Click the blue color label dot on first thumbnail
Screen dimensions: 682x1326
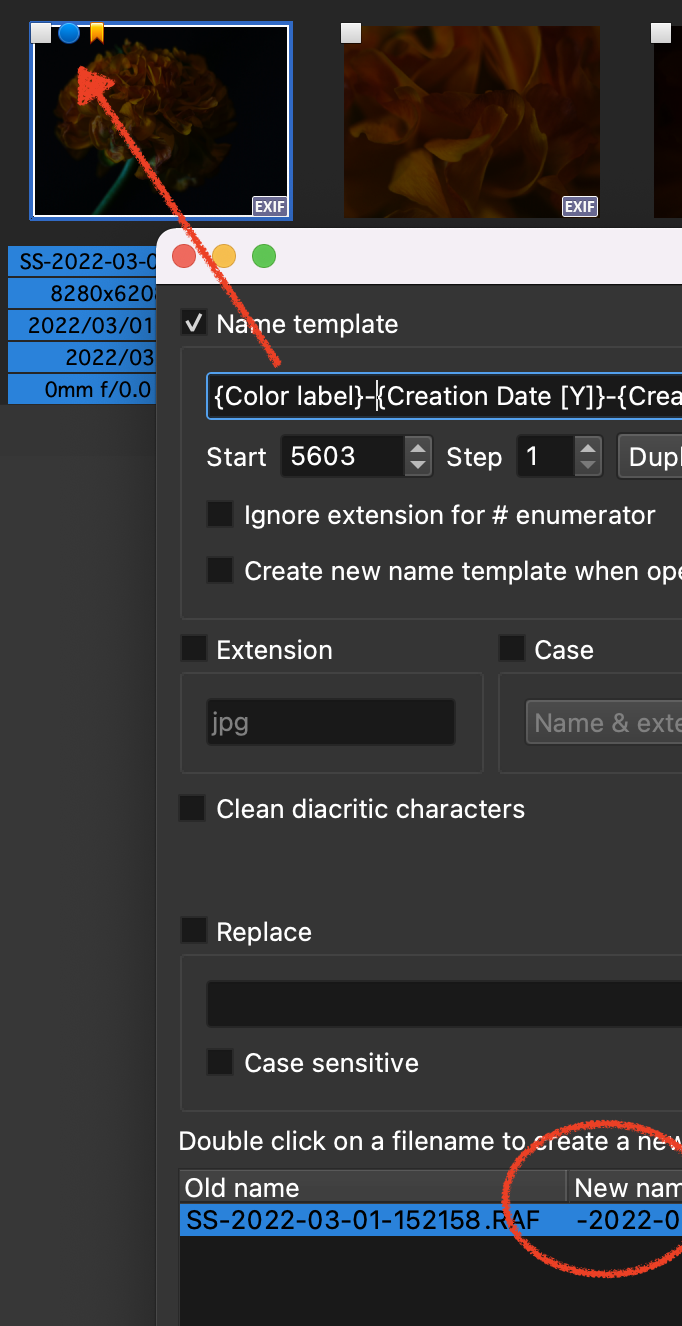pyautogui.click(x=69, y=33)
